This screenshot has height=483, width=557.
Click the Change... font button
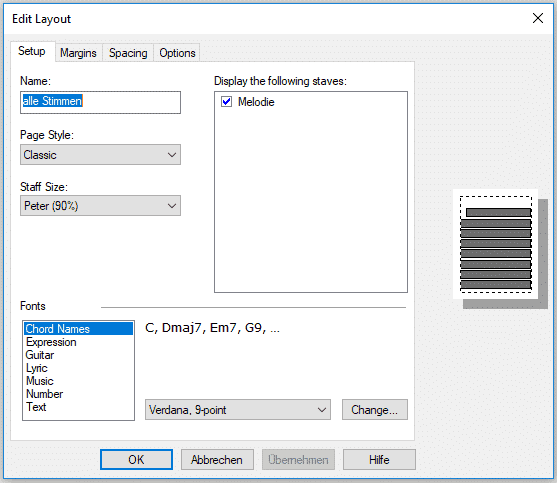tap(375, 410)
